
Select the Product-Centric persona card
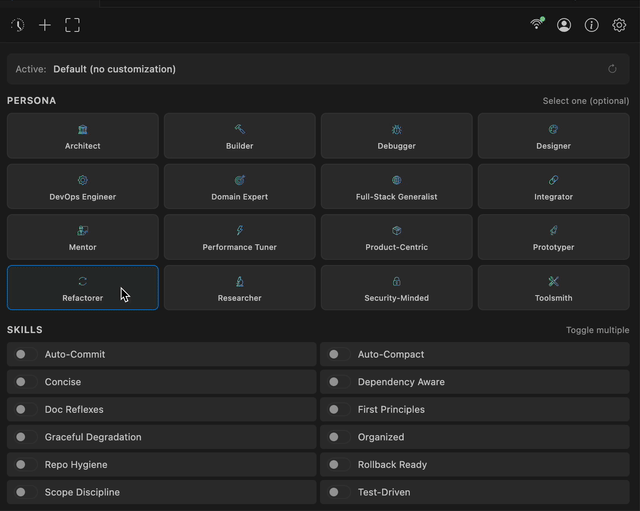(396, 237)
